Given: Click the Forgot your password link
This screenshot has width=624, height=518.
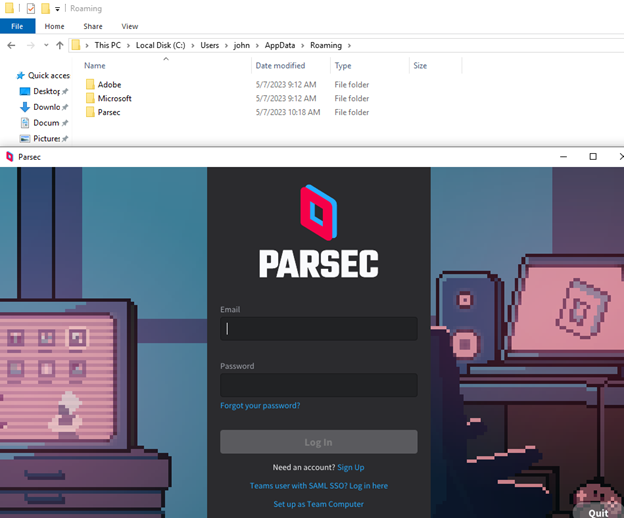Looking at the screenshot, I should coord(260,405).
